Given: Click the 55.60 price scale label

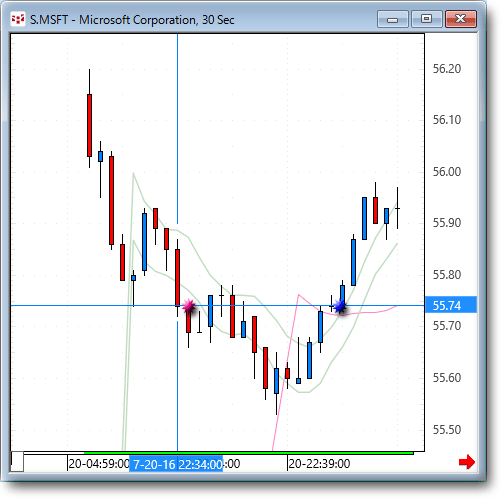Looking at the screenshot, I should tap(447, 378).
